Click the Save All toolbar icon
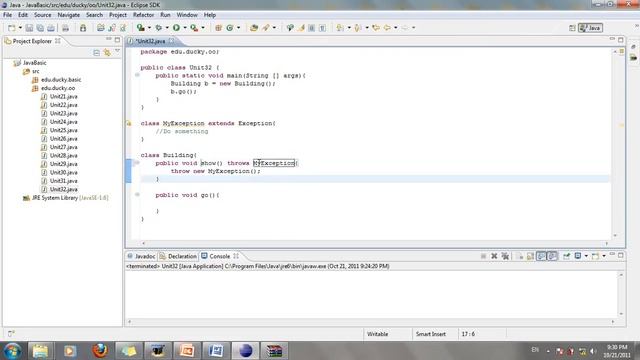 40,28
